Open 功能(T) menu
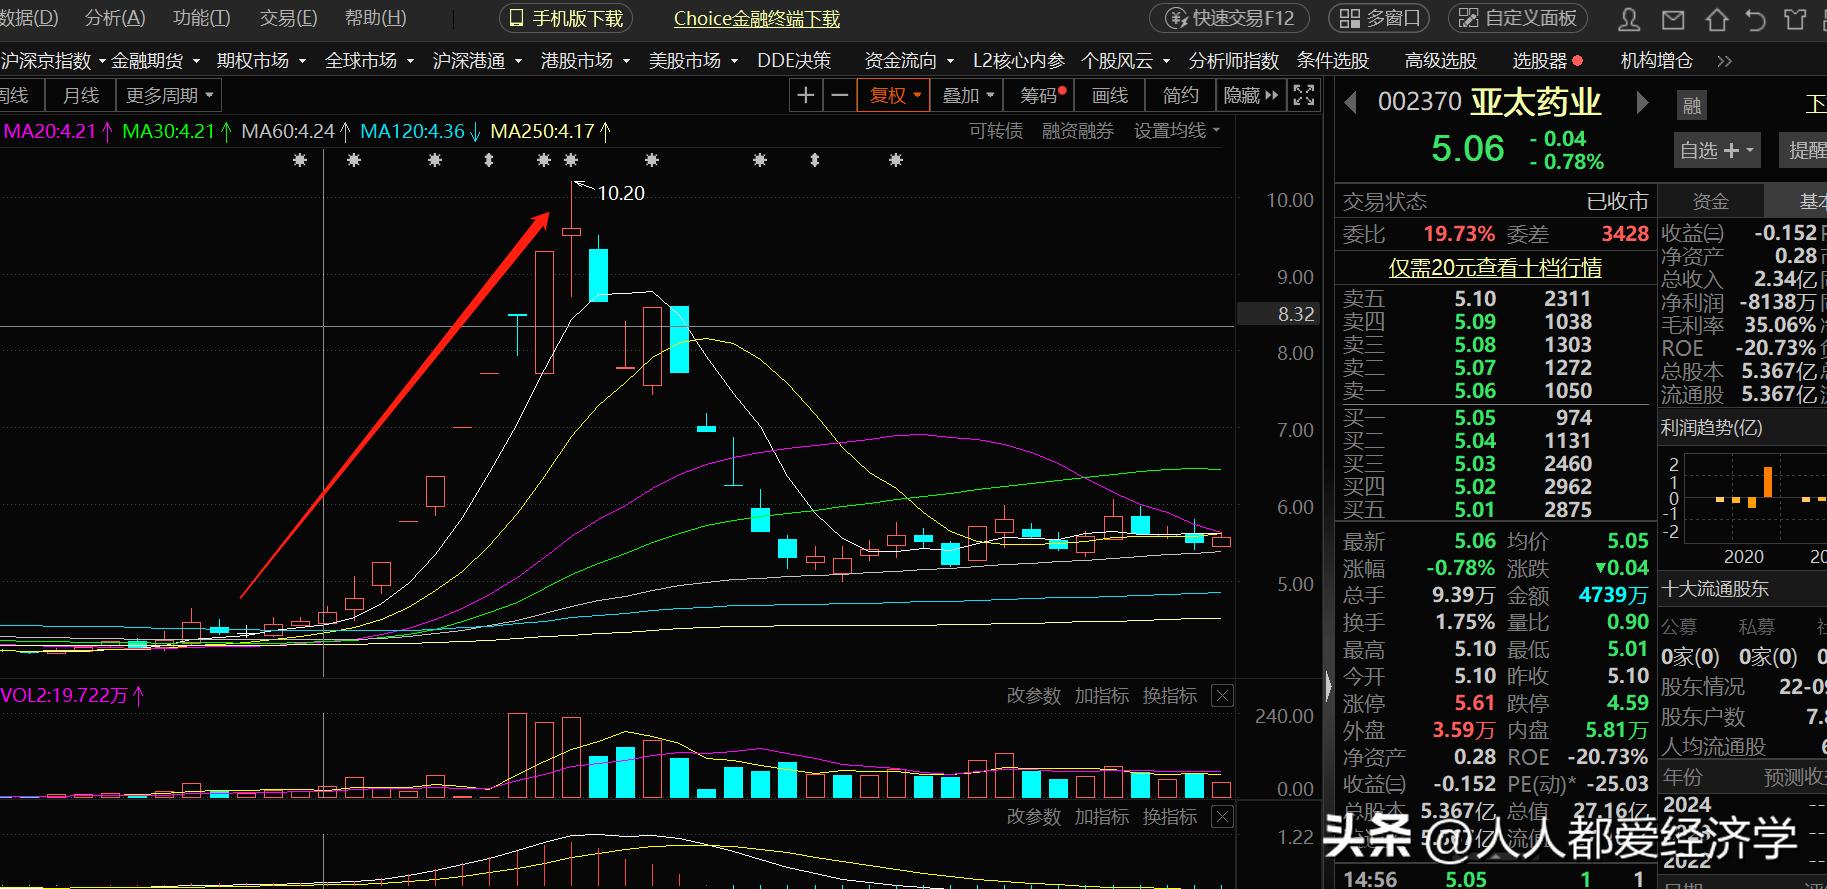1827x889 pixels. 201,18
